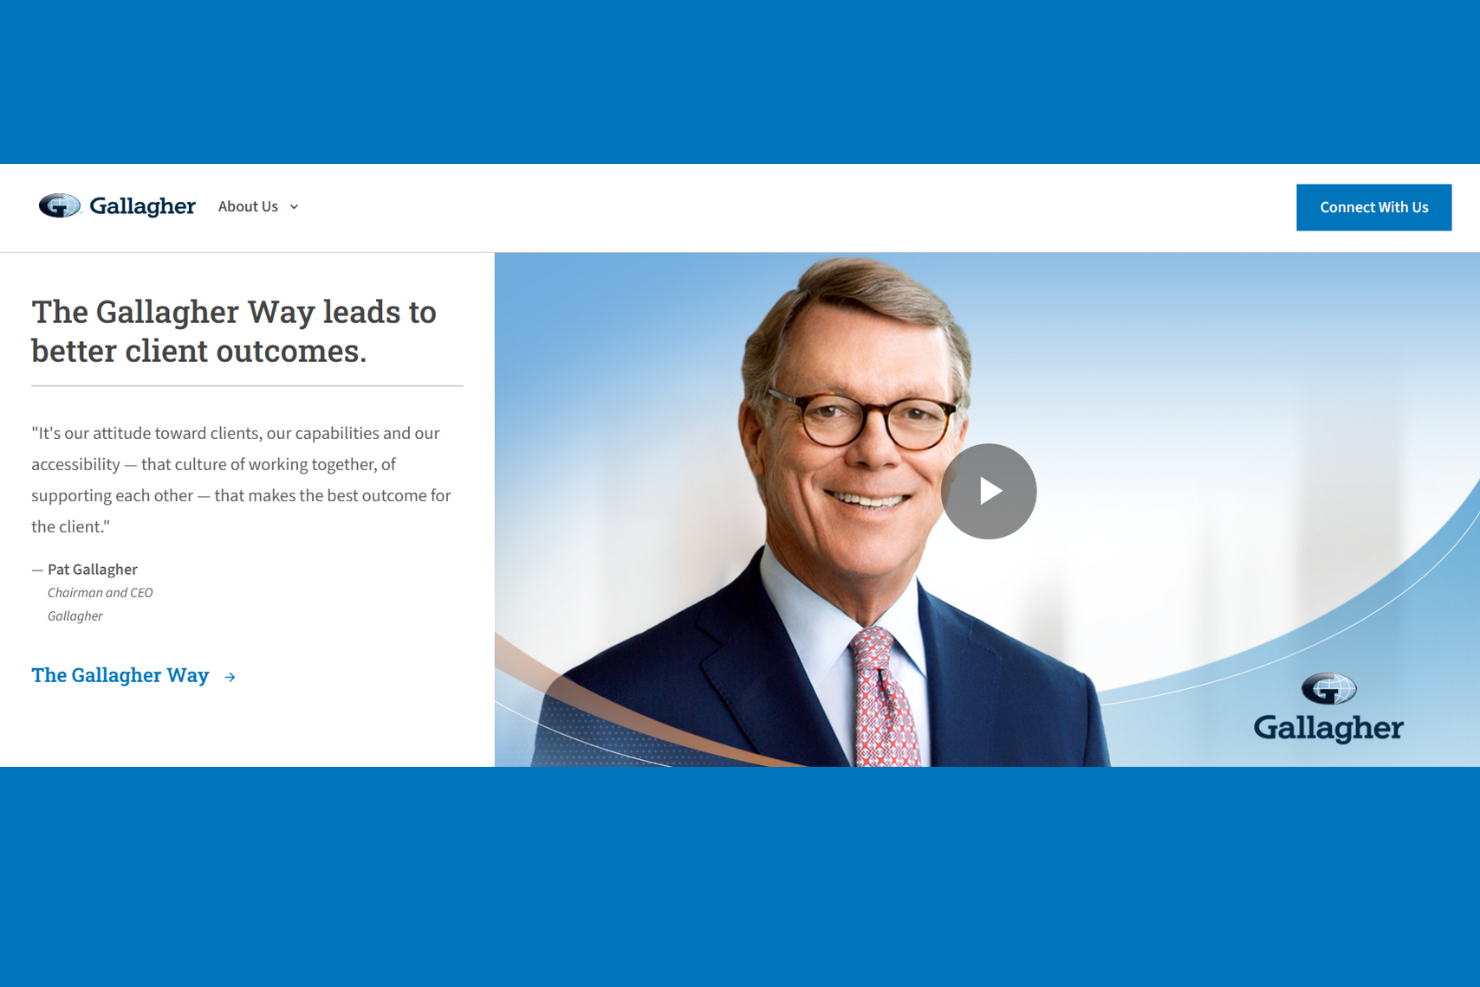Open the Gallagher home wordmark in header
The height and width of the screenshot is (987, 1480).
click(x=142, y=206)
